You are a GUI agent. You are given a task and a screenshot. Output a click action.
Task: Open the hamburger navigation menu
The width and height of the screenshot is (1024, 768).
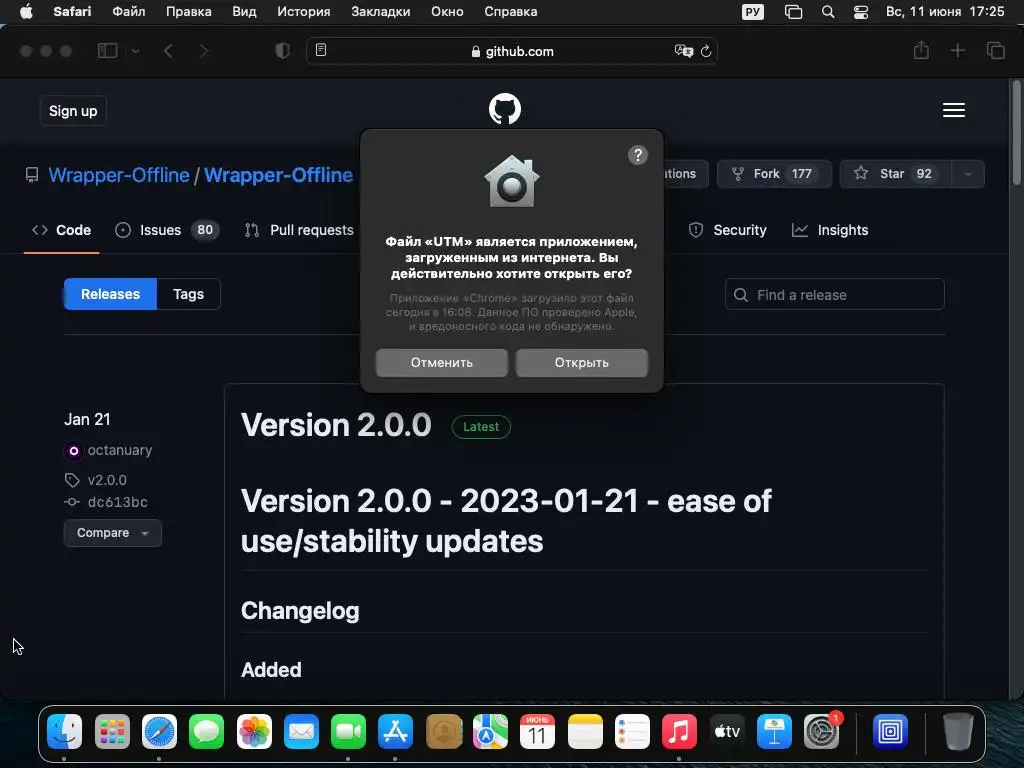pyautogui.click(x=954, y=110)
